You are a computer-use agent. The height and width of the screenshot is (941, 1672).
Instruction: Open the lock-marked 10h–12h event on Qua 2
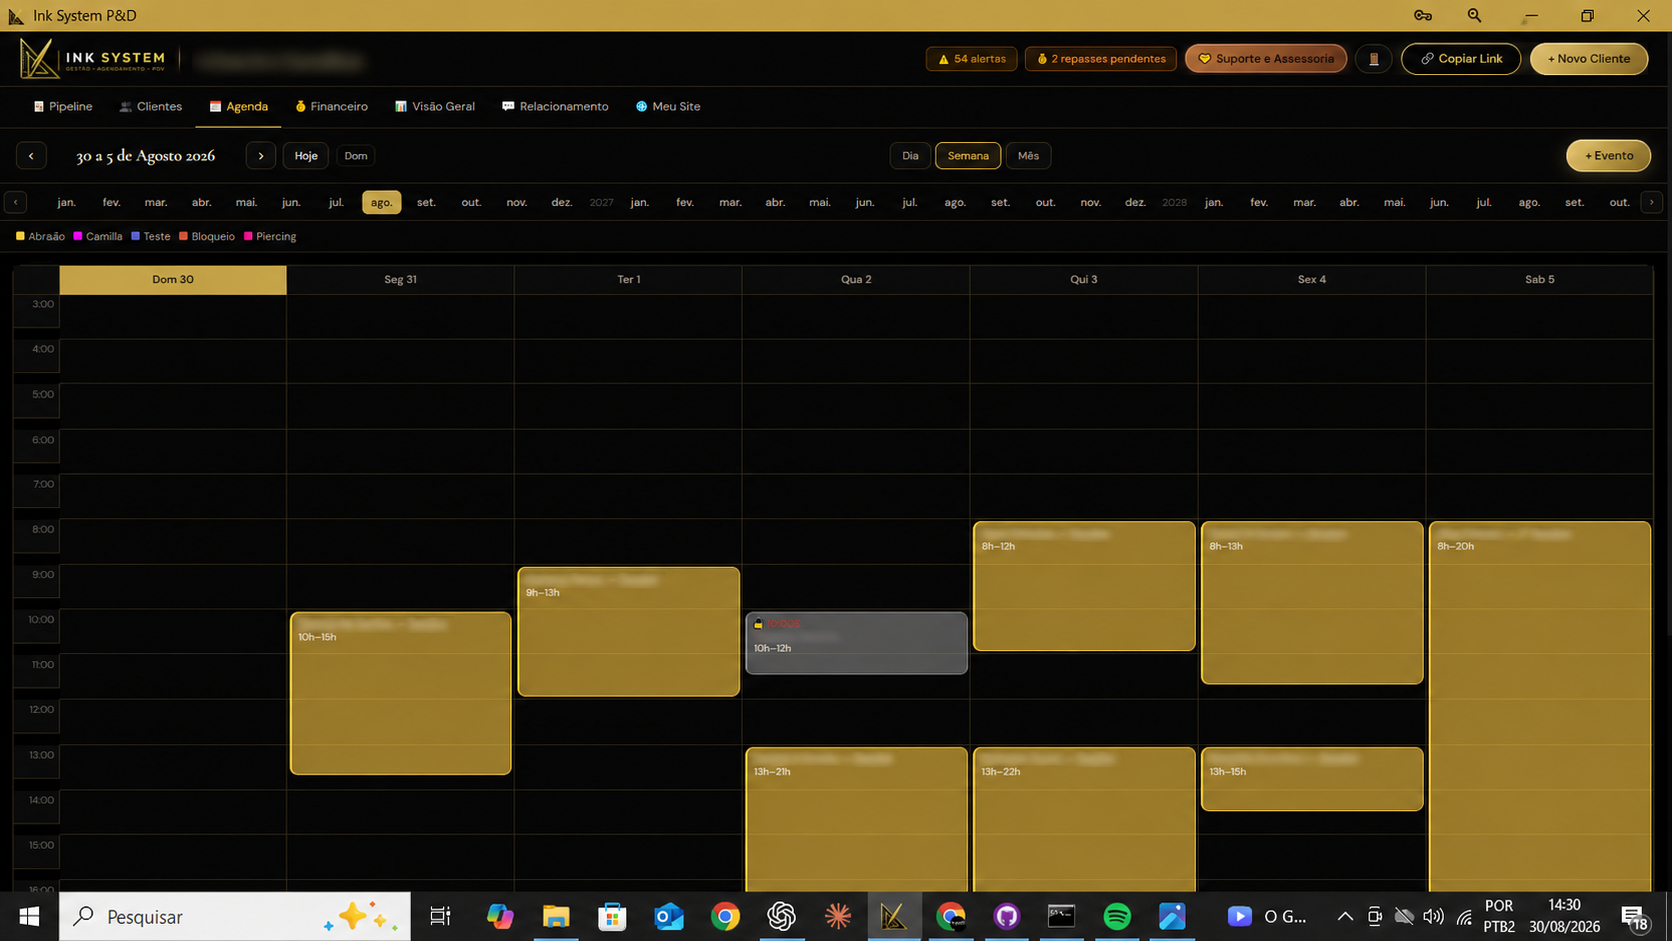click(x=856, y=643)
